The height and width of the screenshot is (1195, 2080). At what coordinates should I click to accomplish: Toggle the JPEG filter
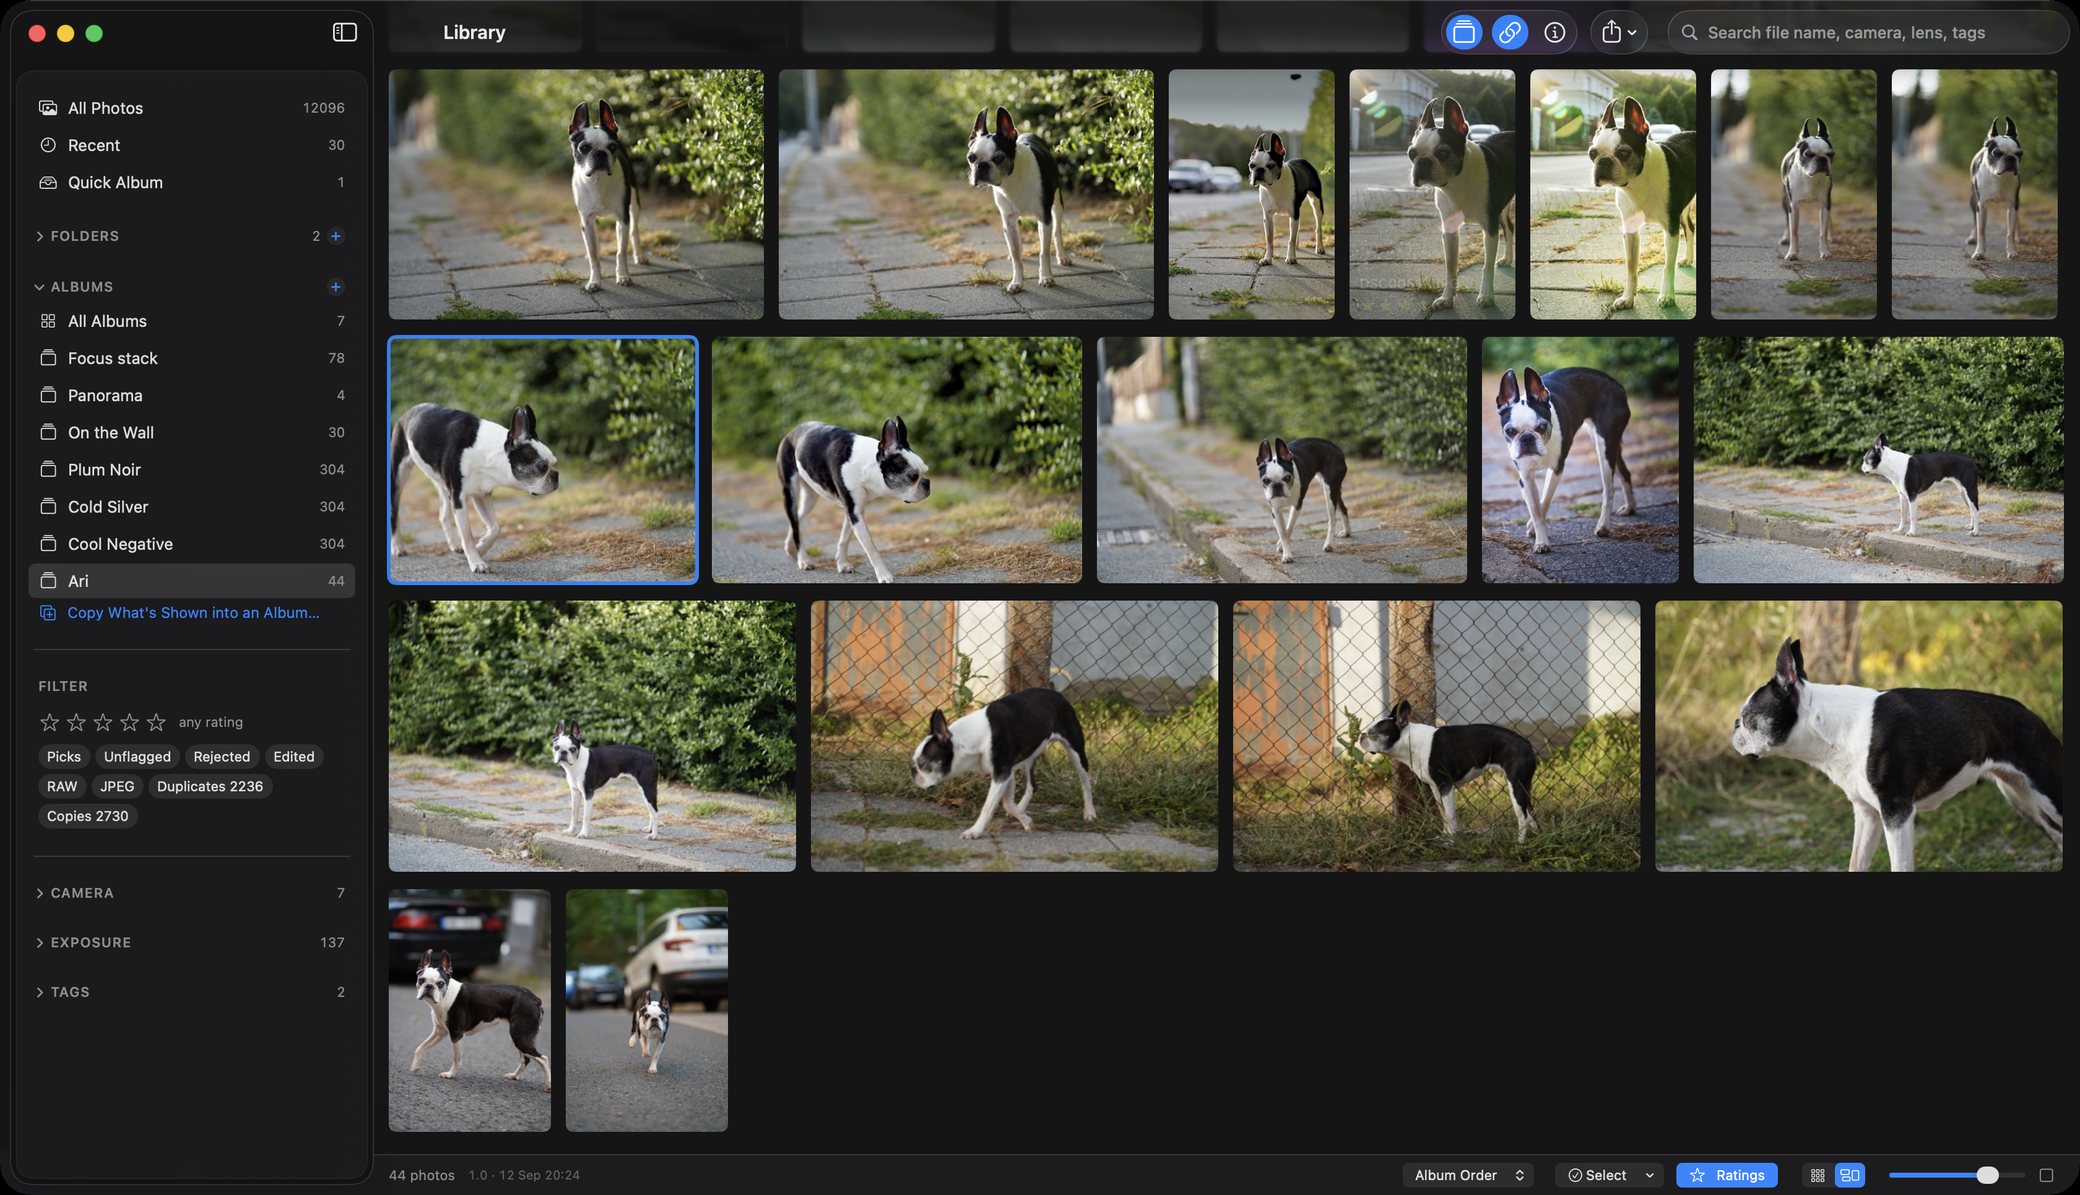(x=117, y=787)
